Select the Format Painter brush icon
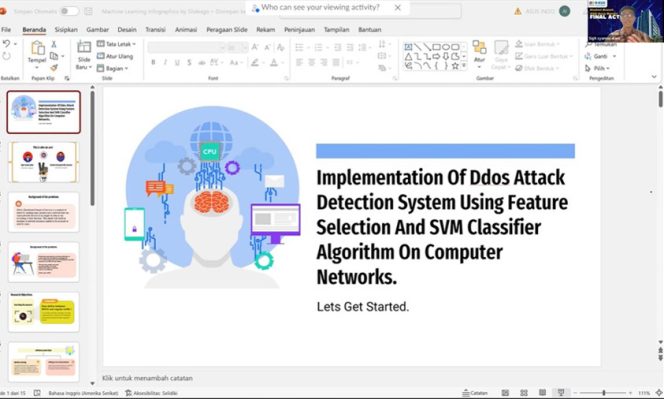Viewport: 664px width, 399px height. pyautogui.click(x=54, y=68)
